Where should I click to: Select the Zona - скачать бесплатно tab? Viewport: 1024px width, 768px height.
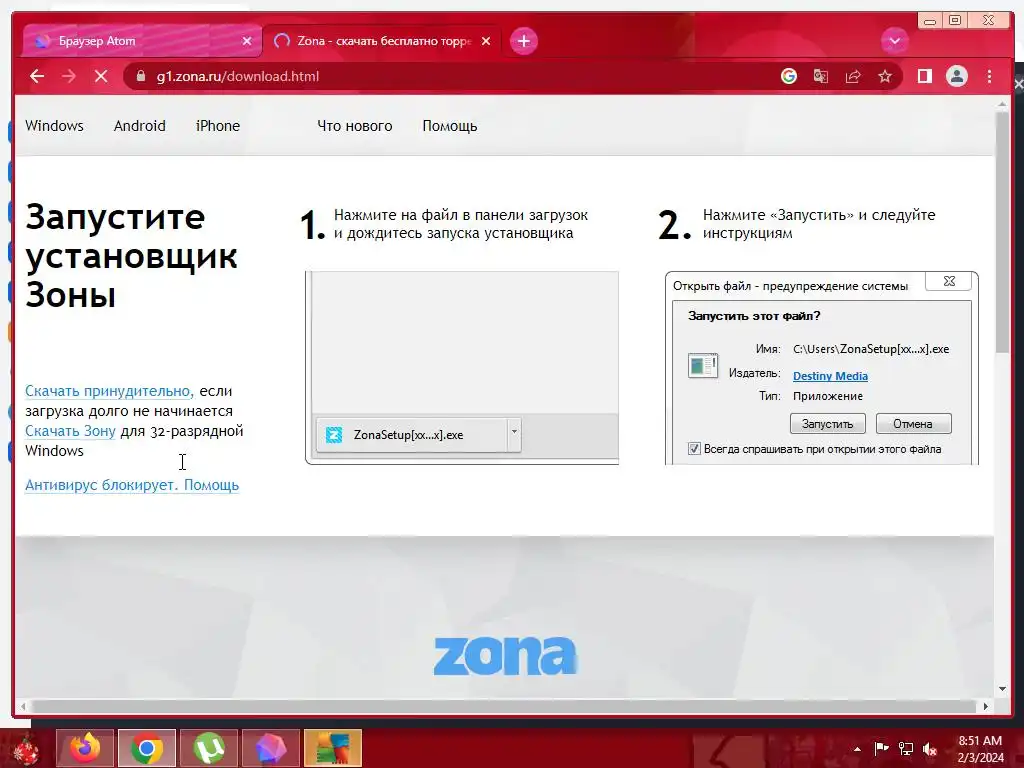[382, 41]
